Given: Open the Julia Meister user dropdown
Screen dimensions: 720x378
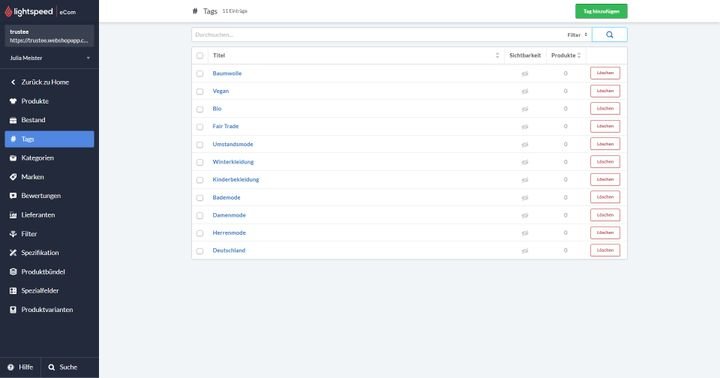Looking at the screenshot, I should click(x=50, y=58).
